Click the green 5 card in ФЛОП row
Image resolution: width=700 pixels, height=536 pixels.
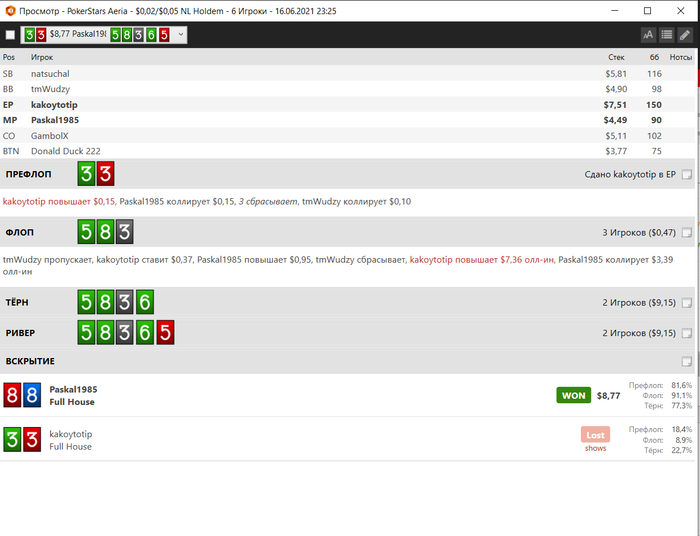pos(86,232)
